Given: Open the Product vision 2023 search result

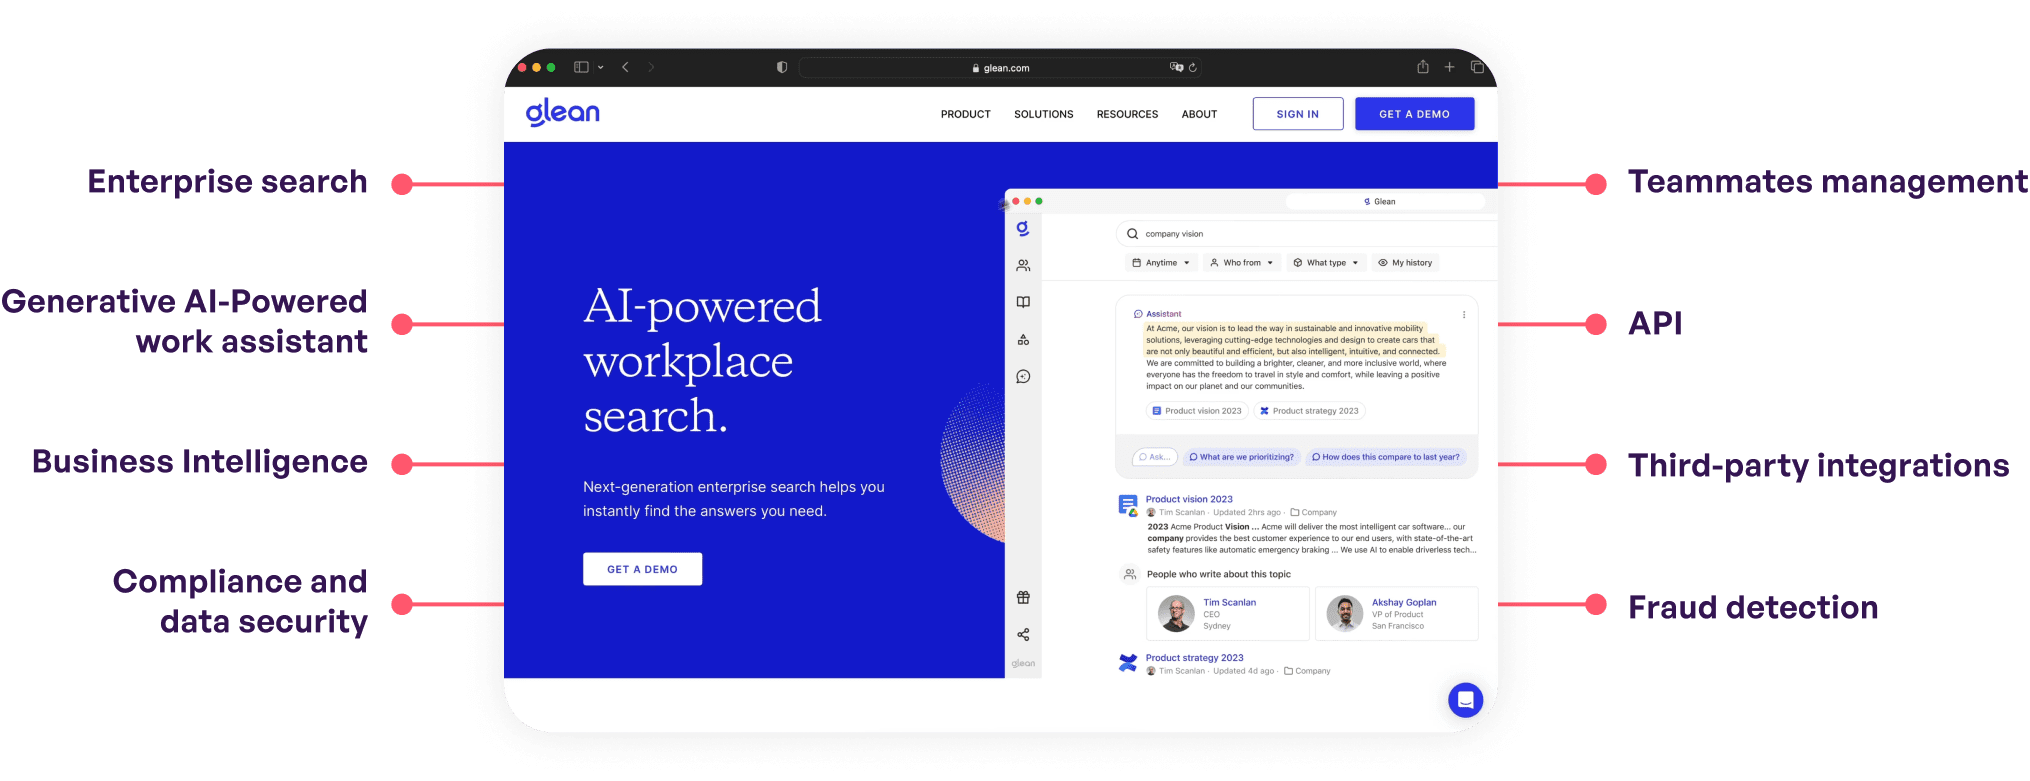Looking at the screenshot, I should [x=1189, y=499].
